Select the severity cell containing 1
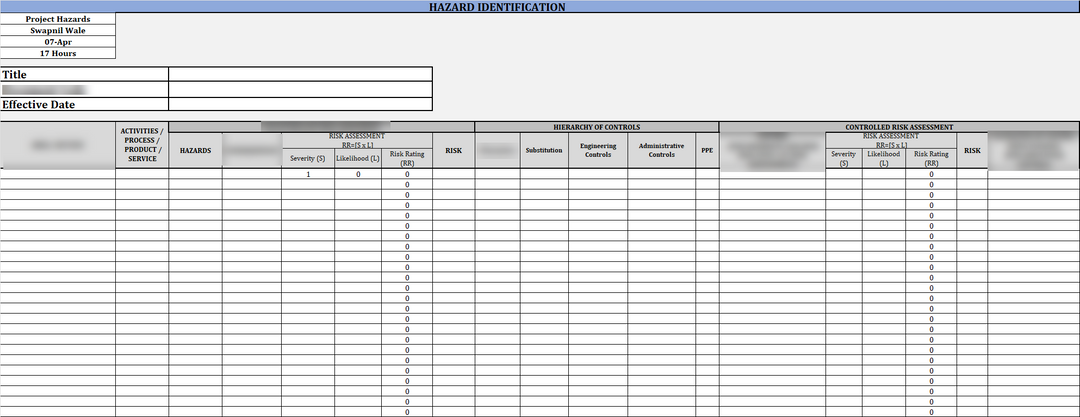This screenshot has width=1080, height=417. [308, 174]
